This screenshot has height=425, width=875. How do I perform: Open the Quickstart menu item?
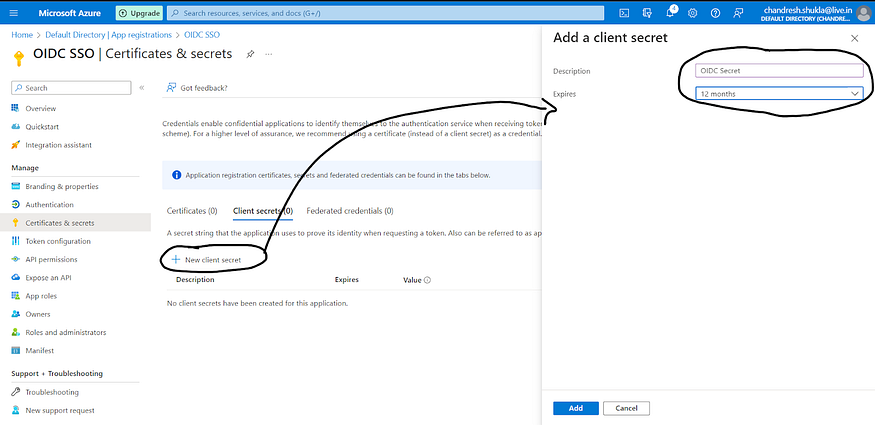pos(42,127)
